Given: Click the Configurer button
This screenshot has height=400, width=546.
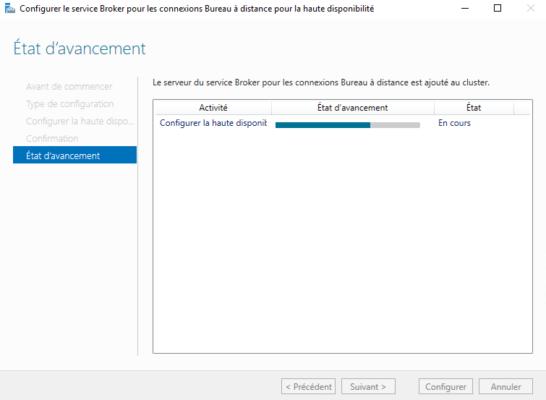Looking at the screenshot, I should coord(445,386).
